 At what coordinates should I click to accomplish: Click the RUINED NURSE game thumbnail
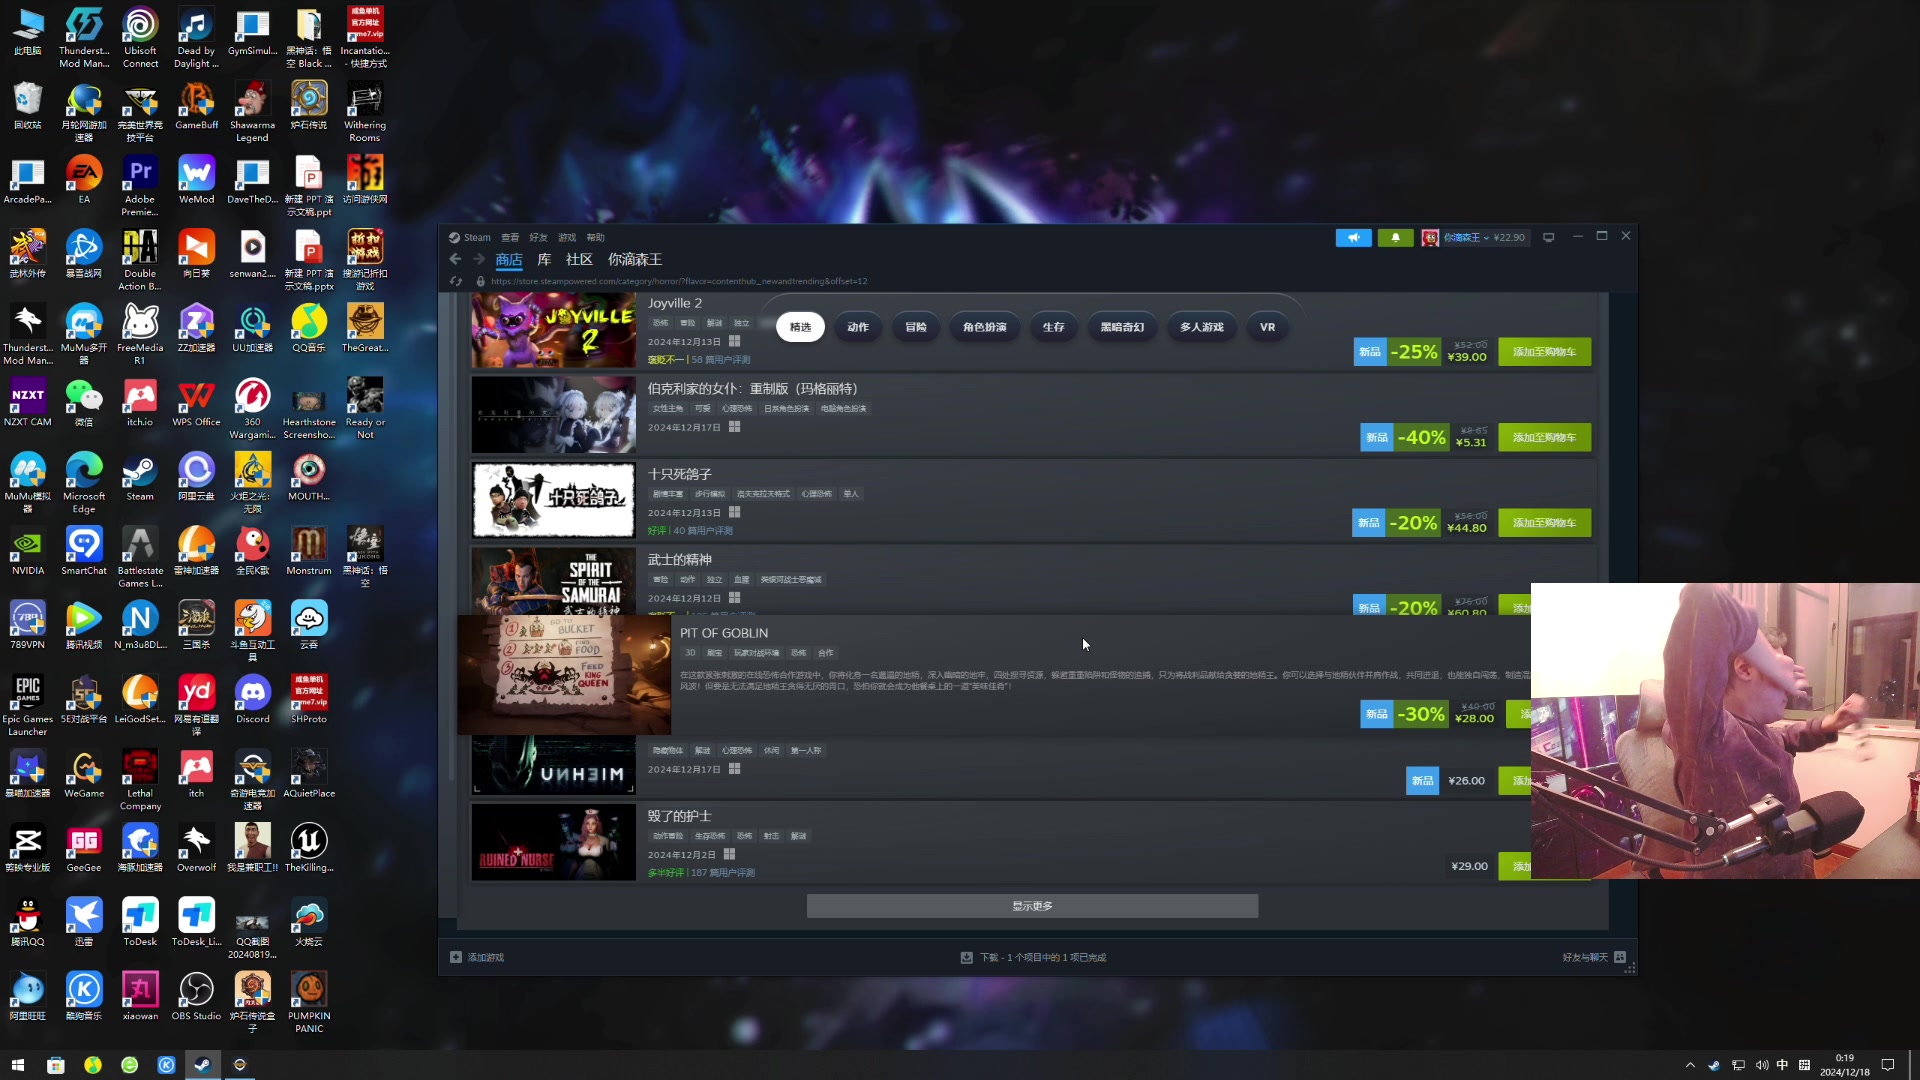pos(553,842)
